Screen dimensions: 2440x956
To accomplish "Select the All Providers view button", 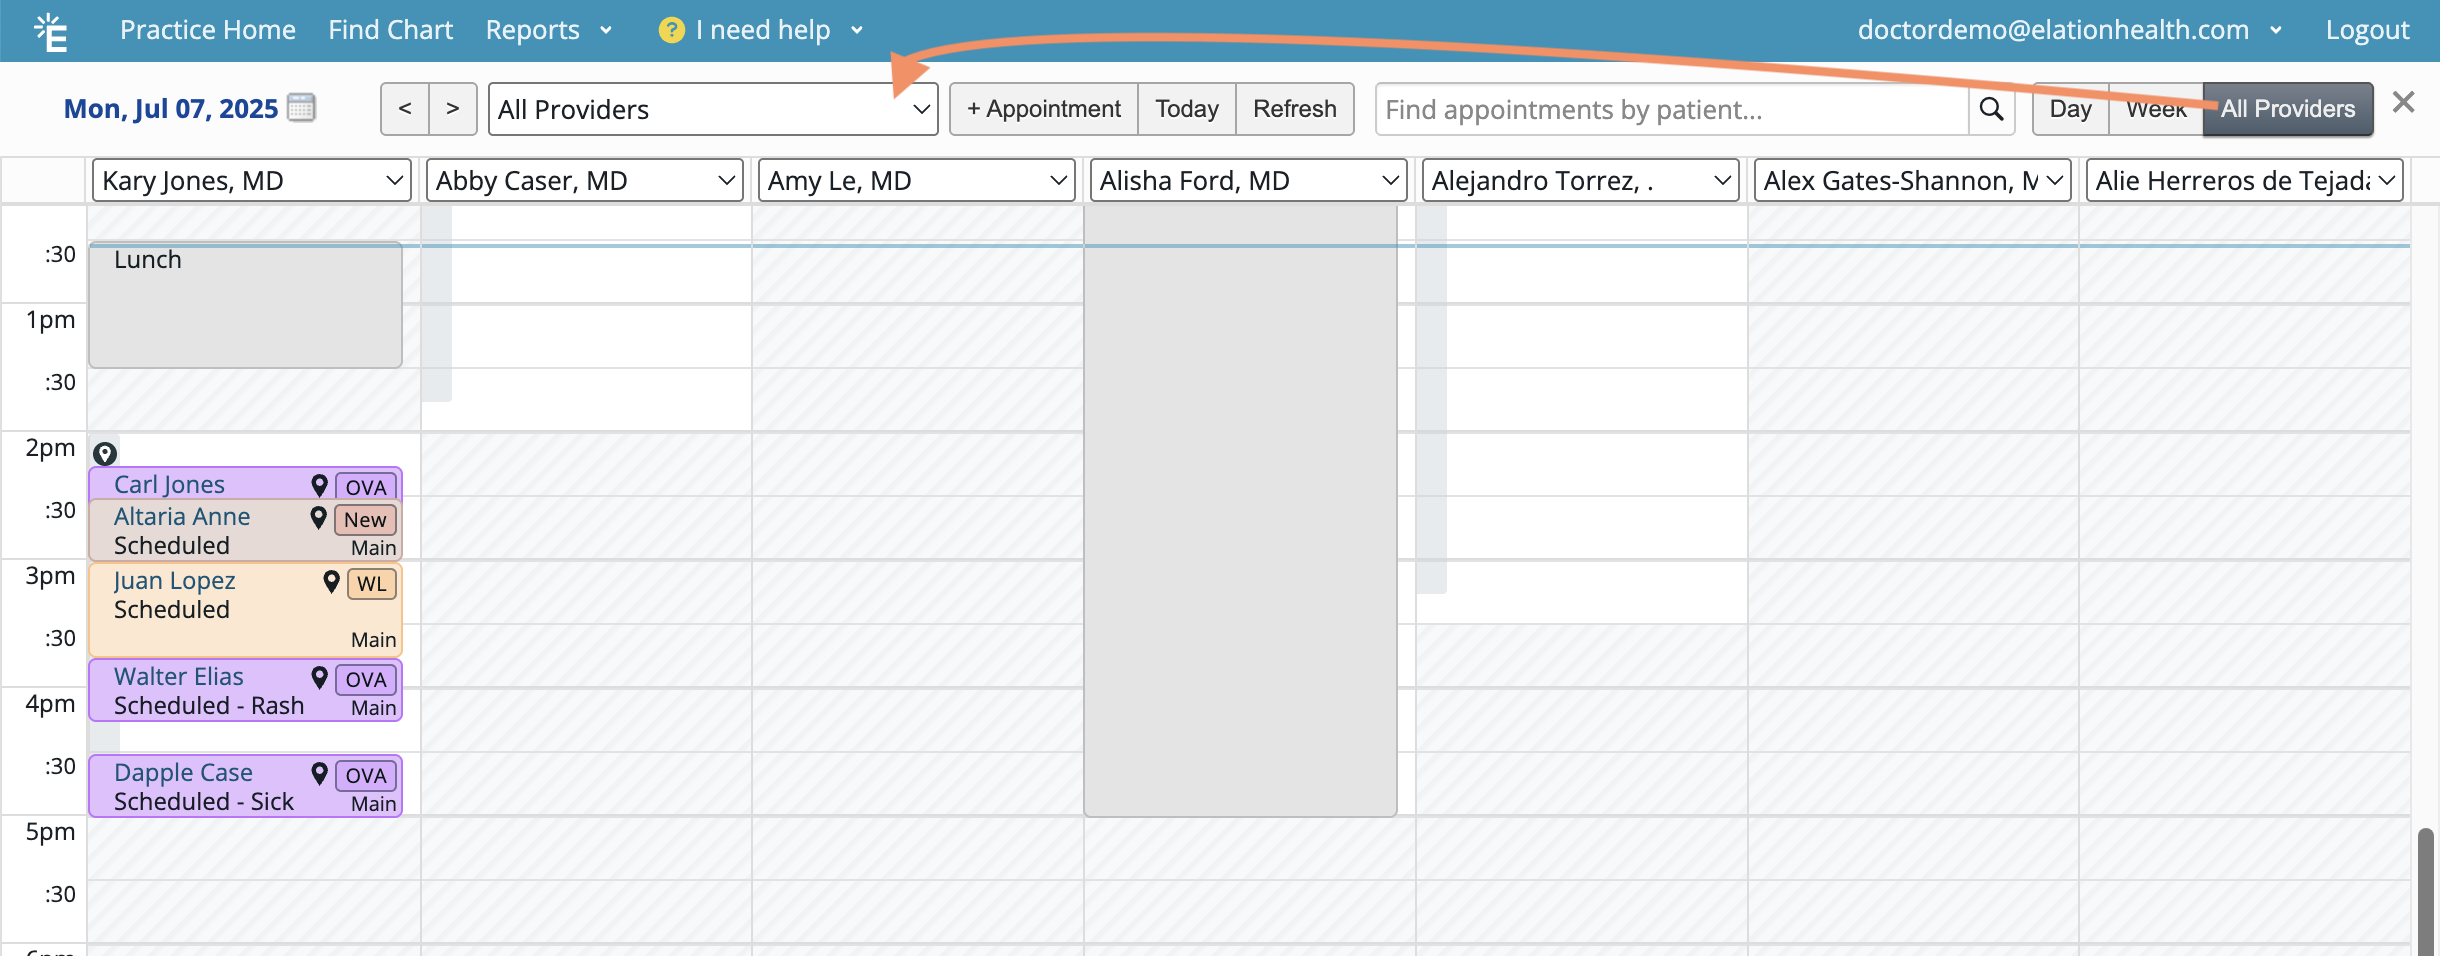I will click(x=2287, y=109).
